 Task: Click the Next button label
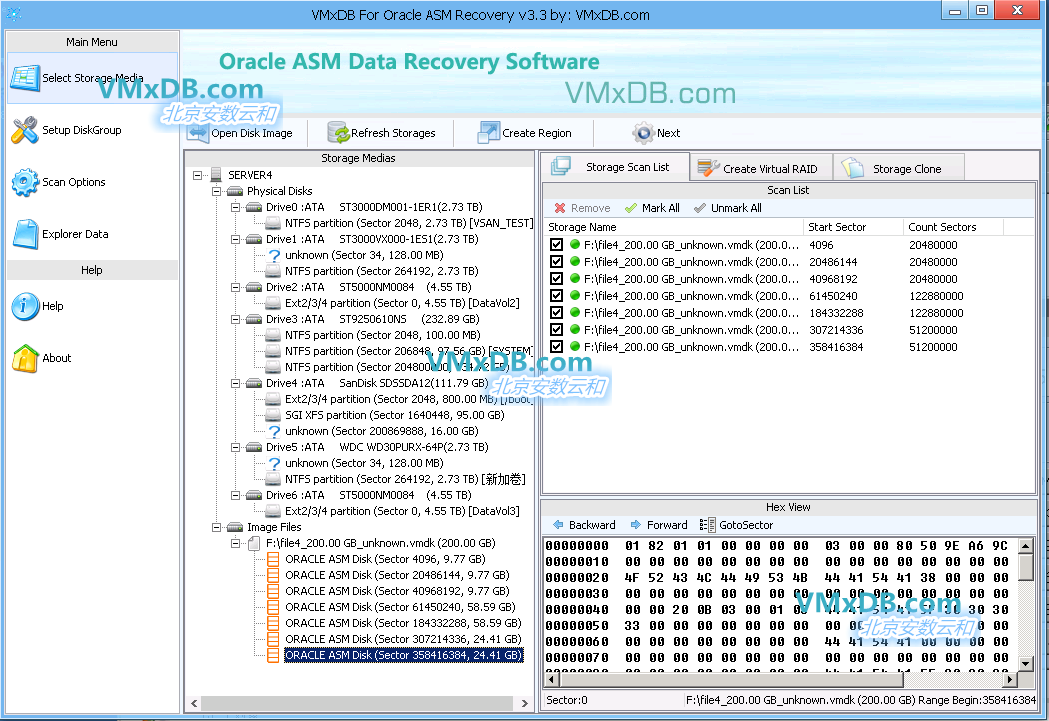(668, 133)
